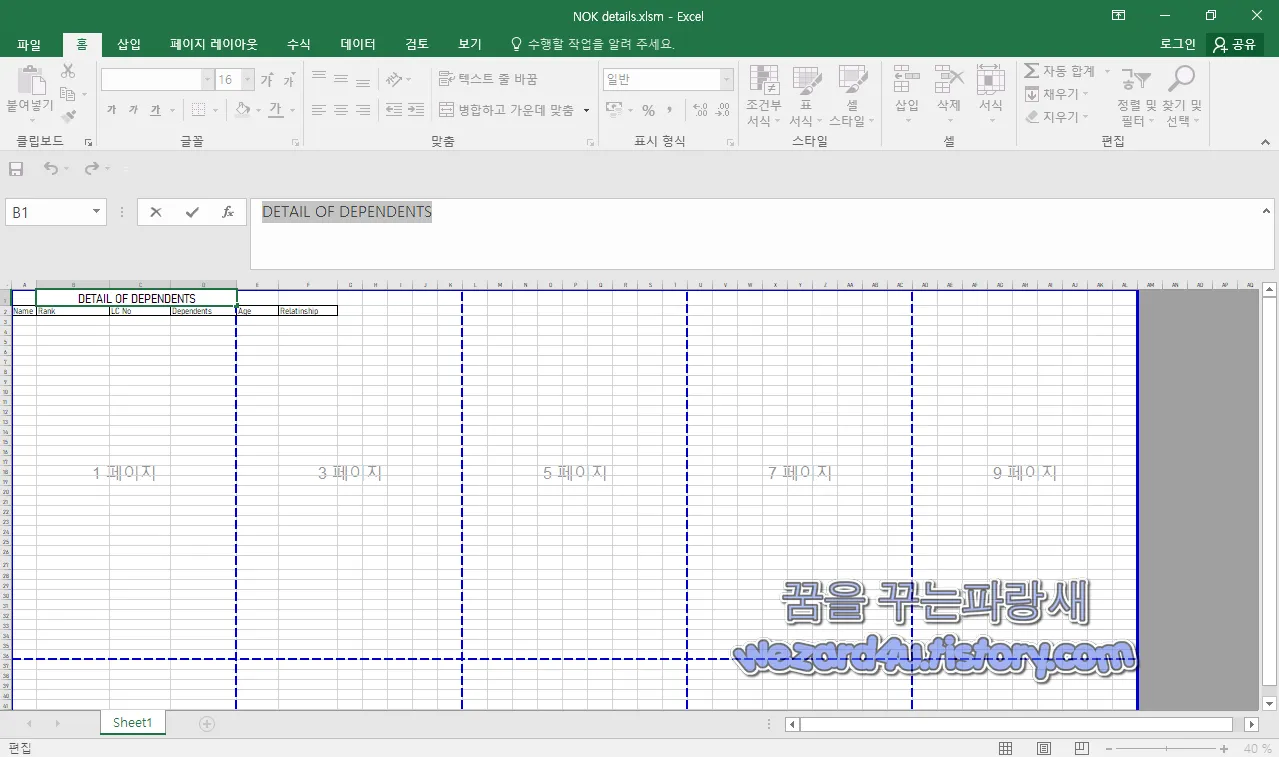
Task: Click the Cut scissors icon
Action: 68,71
